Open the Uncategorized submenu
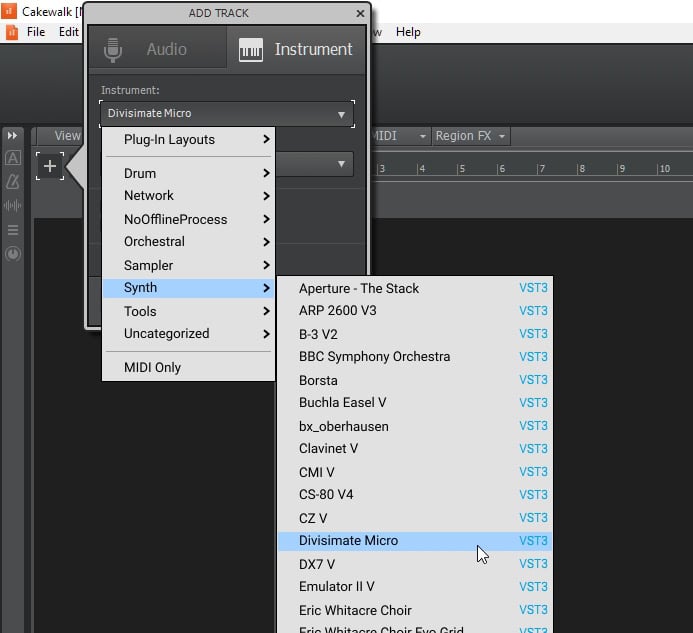 [x=188, y=334]
